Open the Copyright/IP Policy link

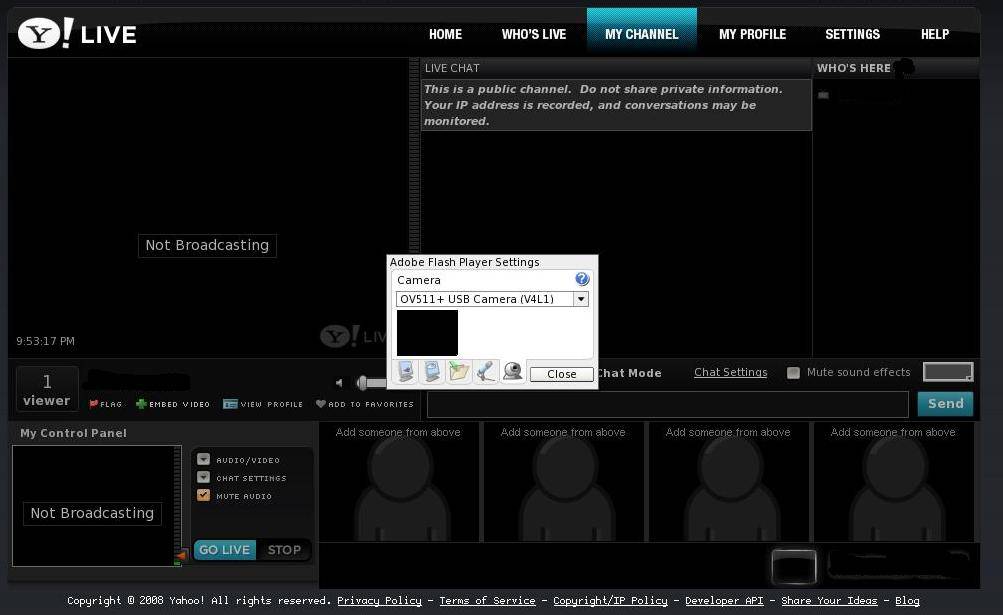click(x=610, y=600)
